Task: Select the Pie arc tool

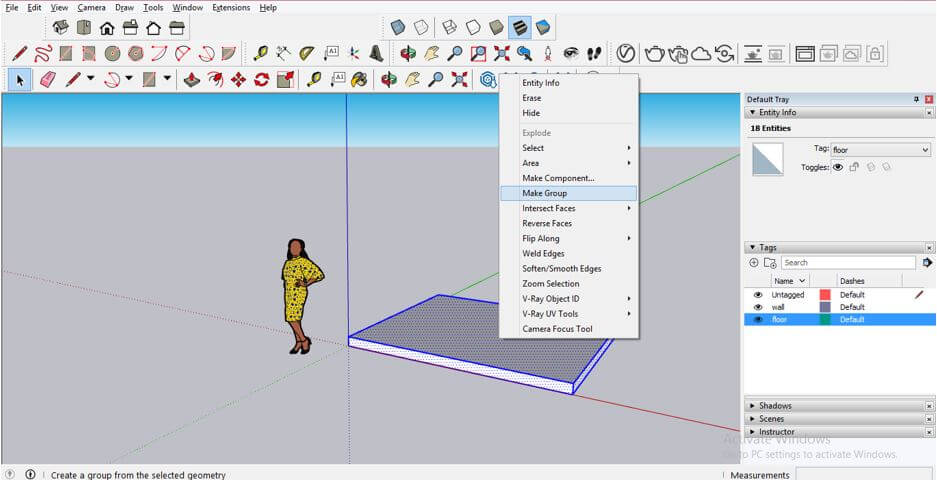Action: [228, 54]
